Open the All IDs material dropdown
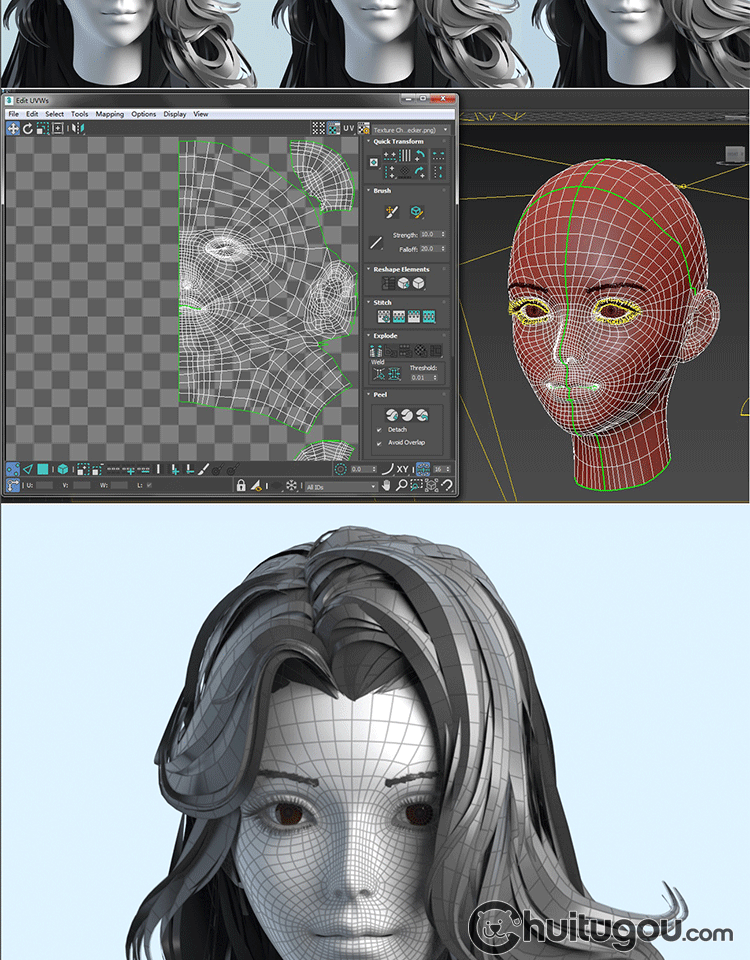 (341, 487)
